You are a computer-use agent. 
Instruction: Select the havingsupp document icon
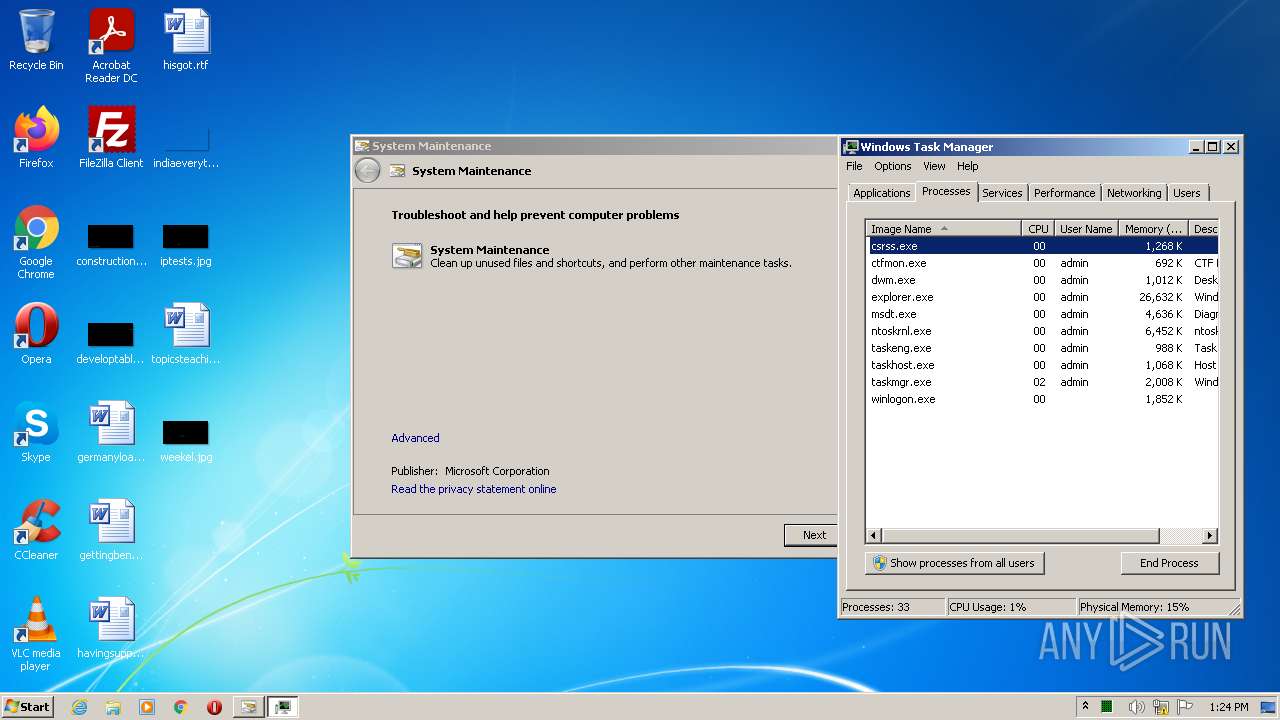coord(111,628)
